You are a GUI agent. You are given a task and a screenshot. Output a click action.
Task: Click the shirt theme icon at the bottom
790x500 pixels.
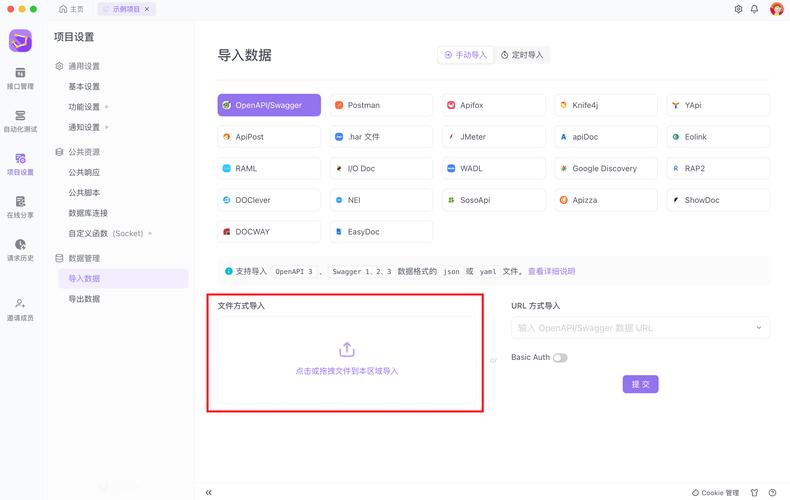coord(754,492)
